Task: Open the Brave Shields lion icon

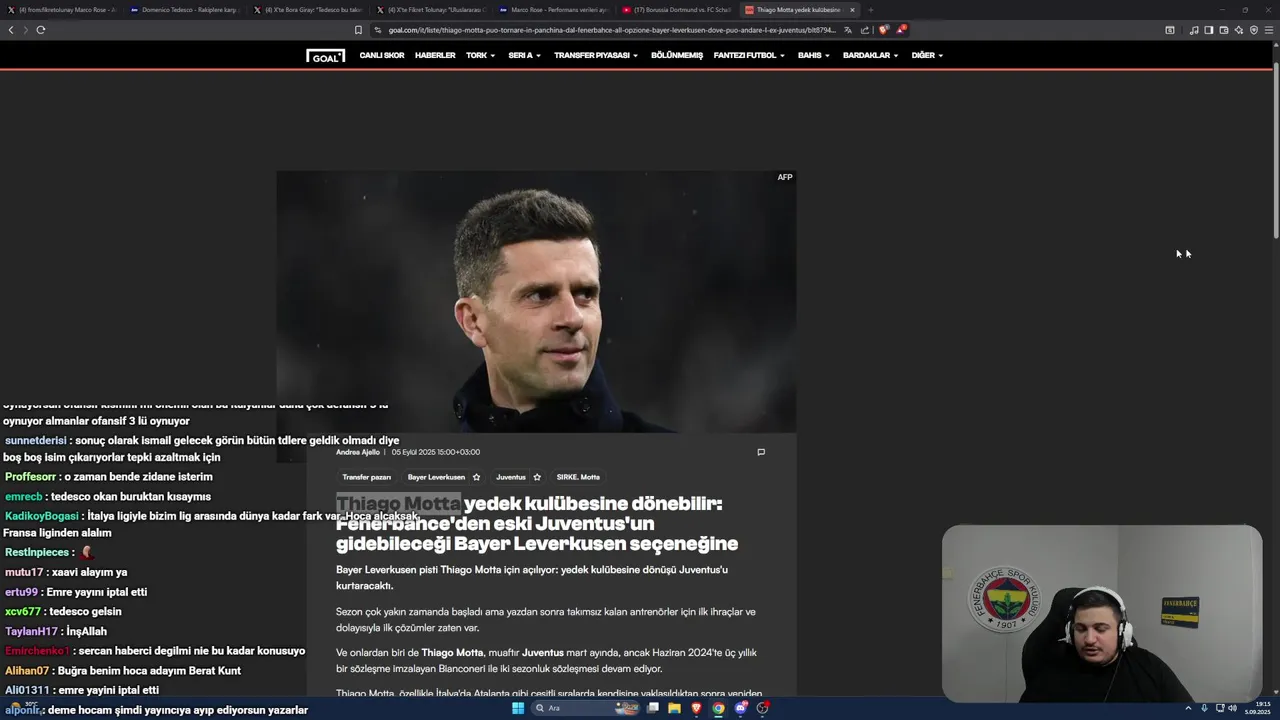Action: pyautogui.click(x=883, y=30)
